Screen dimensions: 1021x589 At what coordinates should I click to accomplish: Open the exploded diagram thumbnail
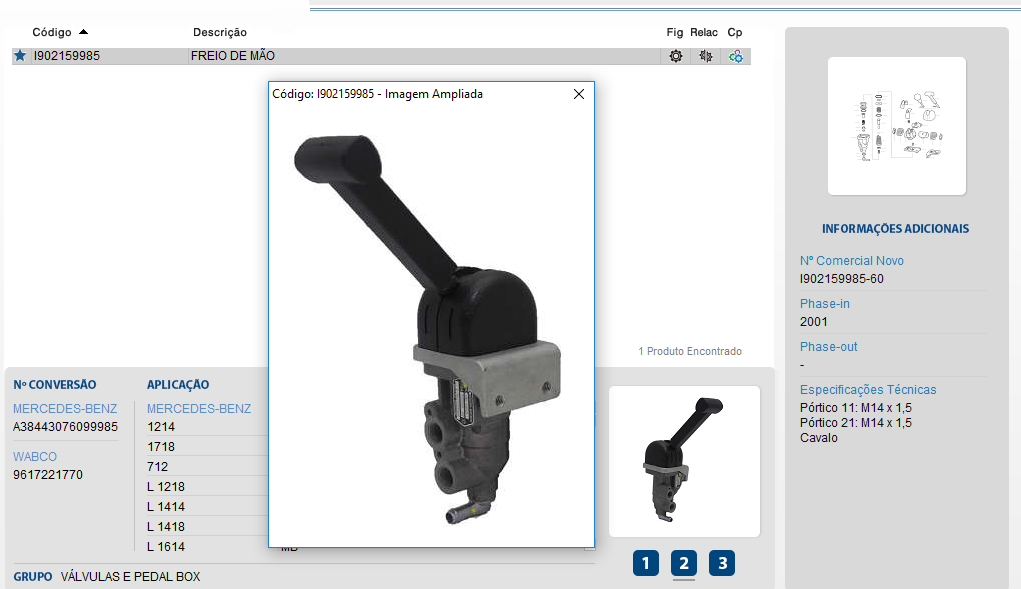(x=897, y=126)
